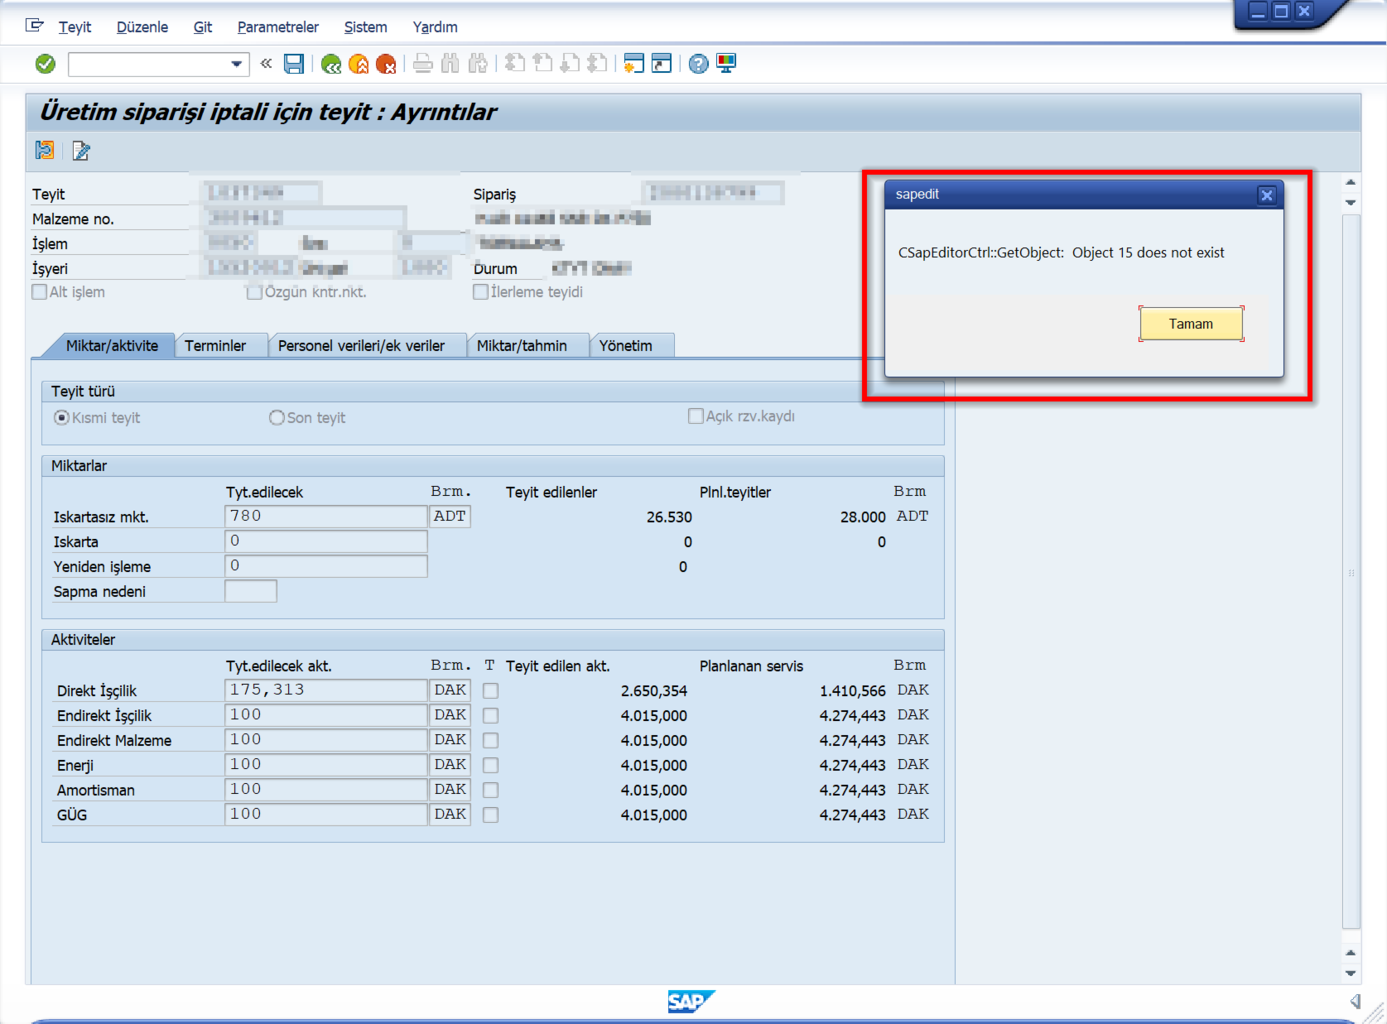The width and height of the screenshot is (1387, 1024).
Task: Click the scroll up arrow at top
Action: click(1351, 182)
